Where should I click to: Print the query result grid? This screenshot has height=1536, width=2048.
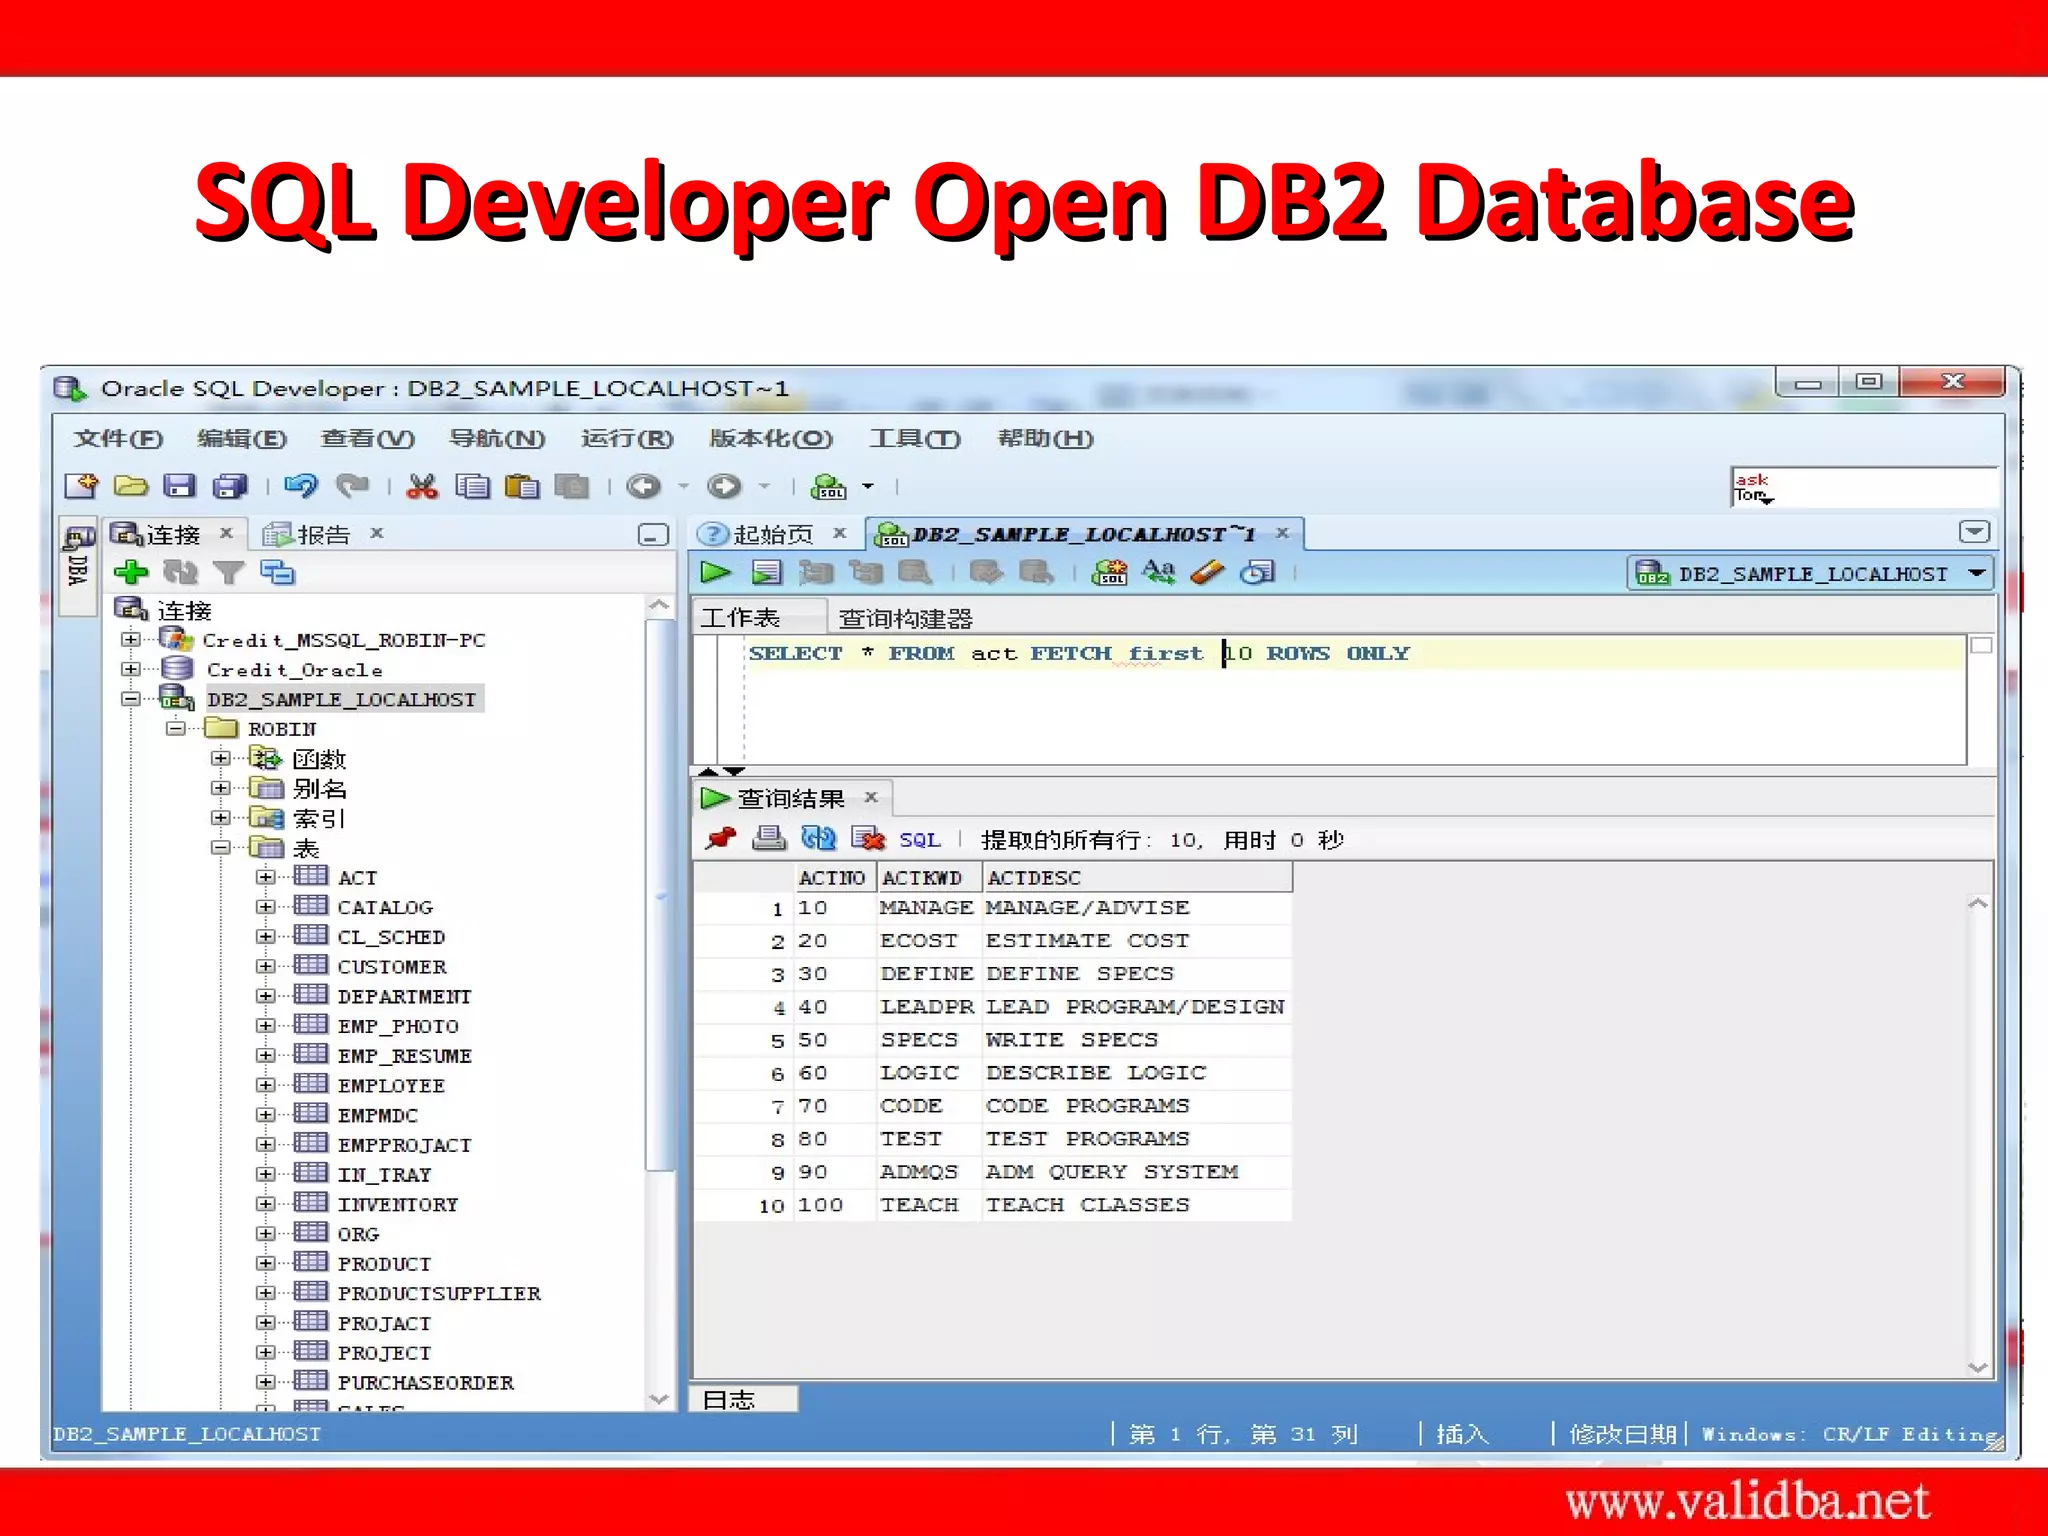769,838
